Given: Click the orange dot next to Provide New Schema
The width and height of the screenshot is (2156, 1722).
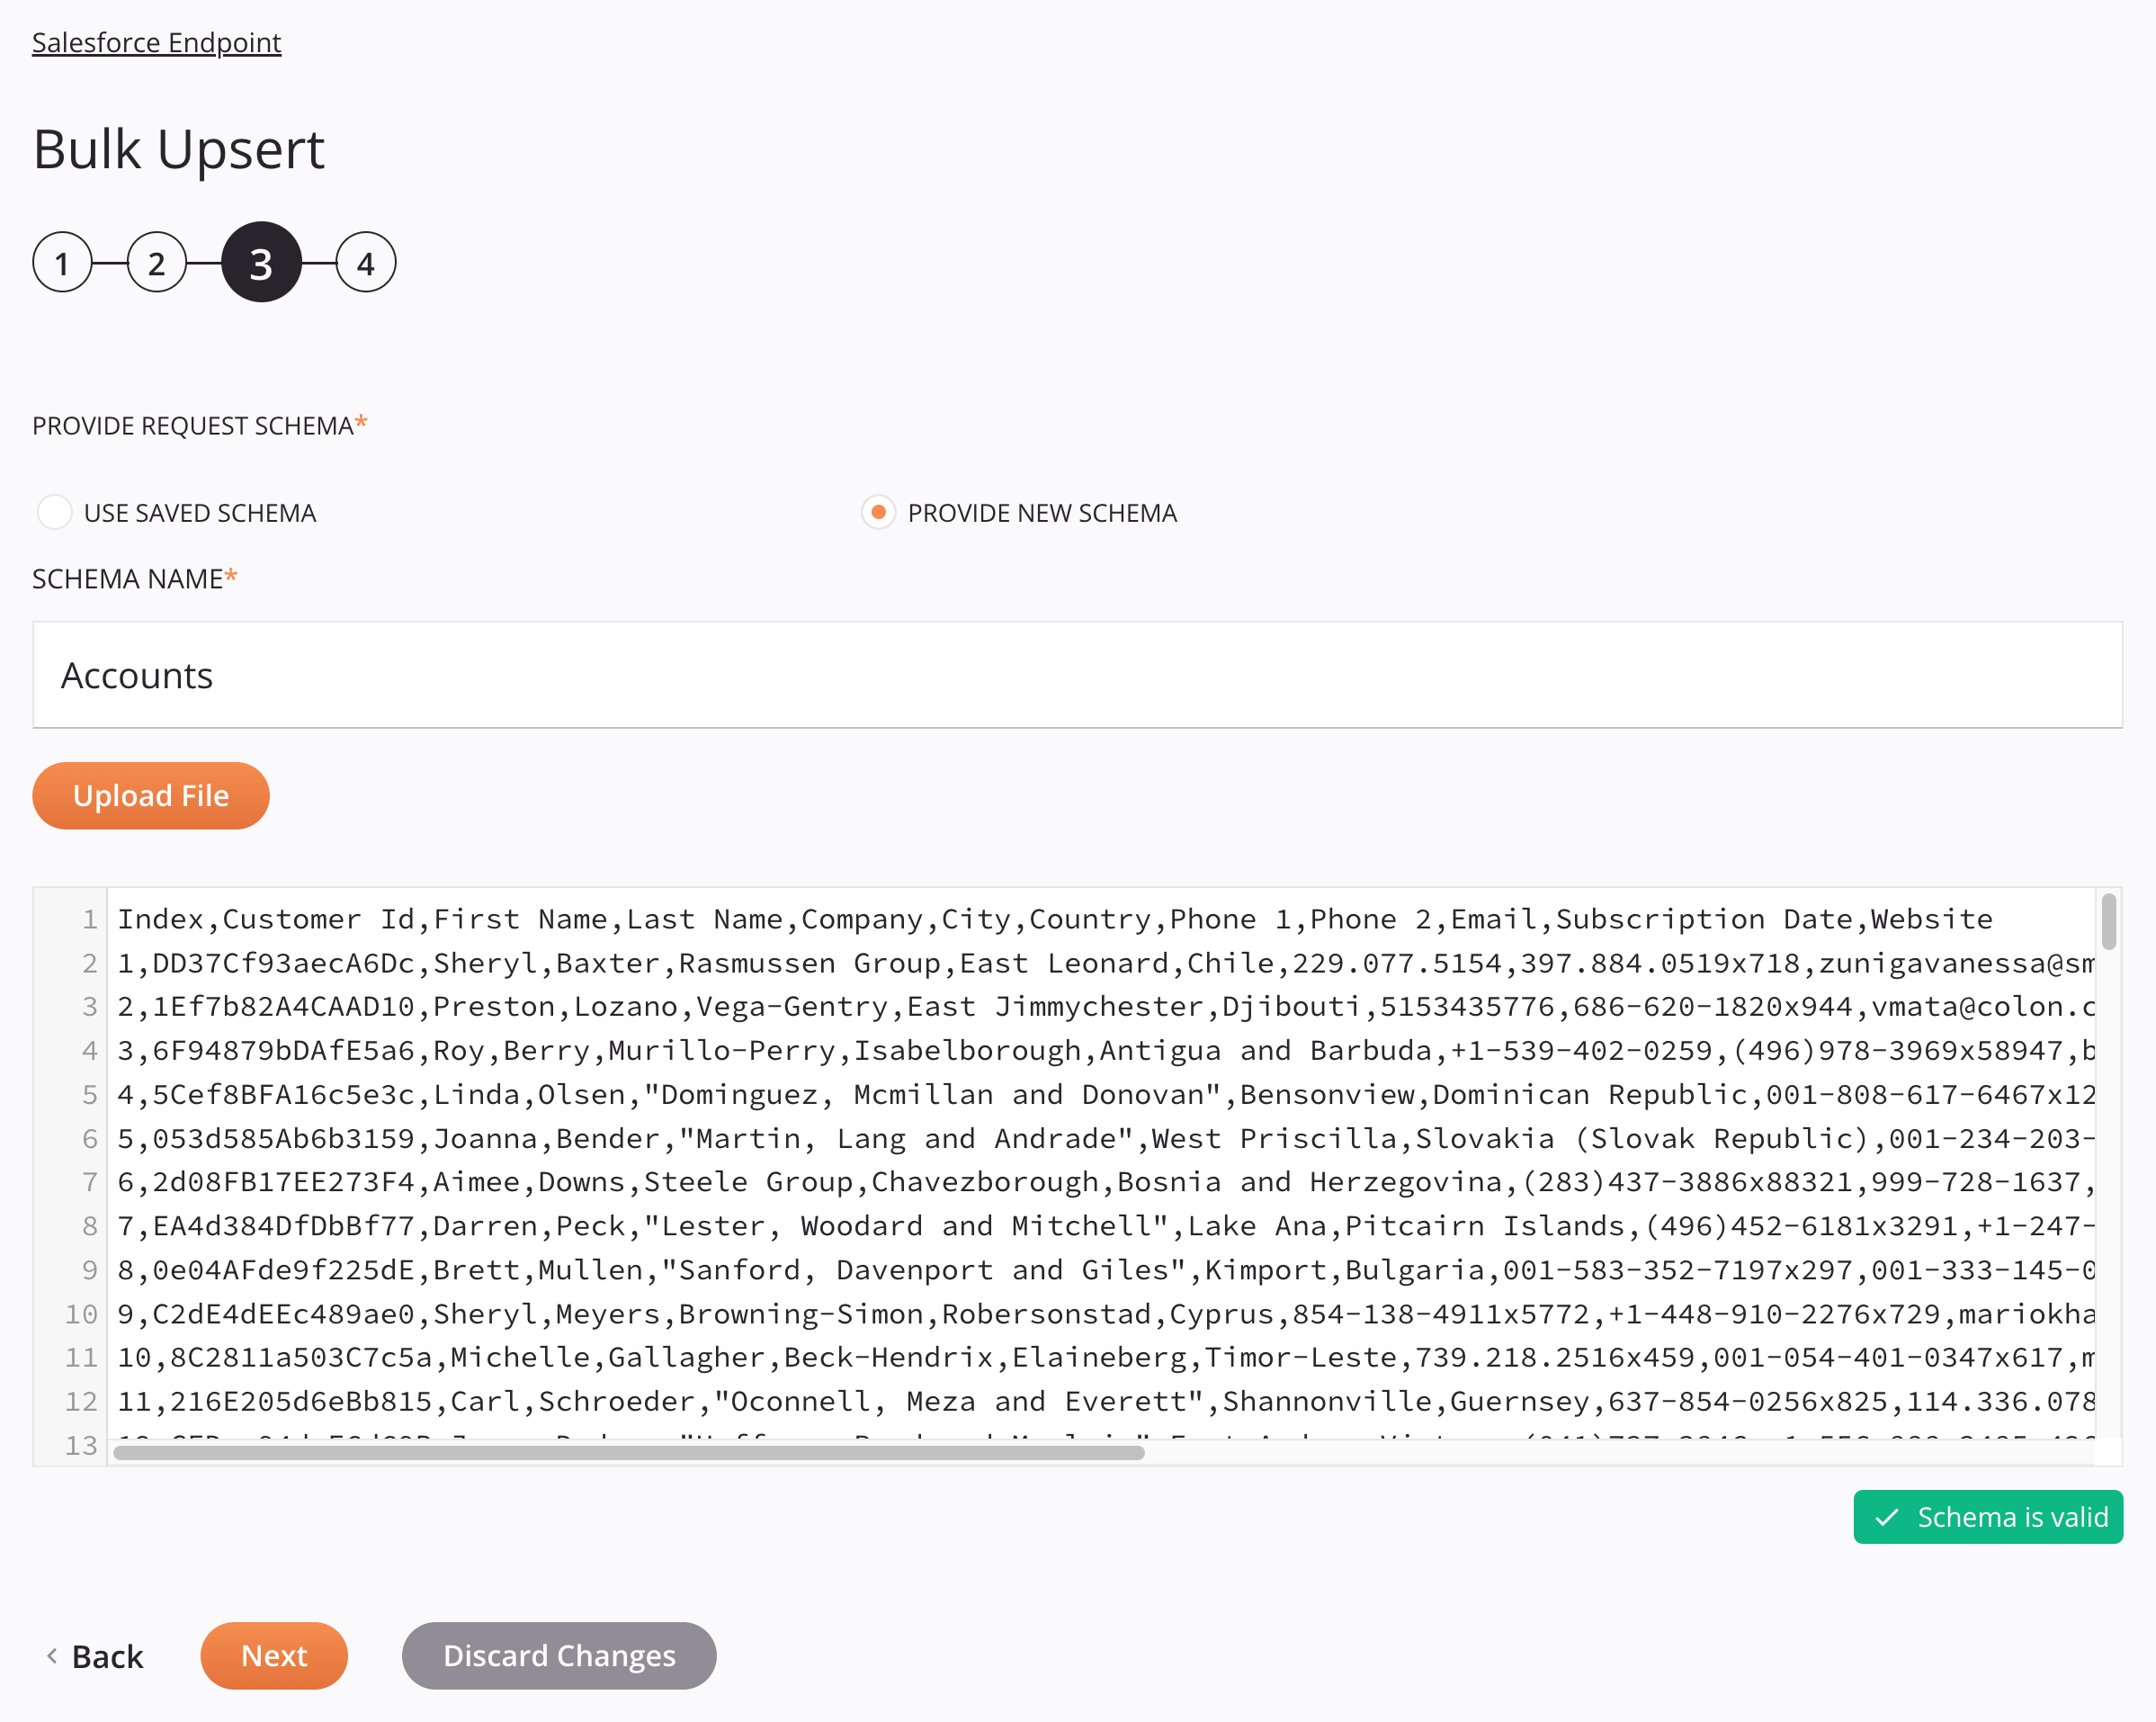Looking at the screenshot, I should 879,511.
